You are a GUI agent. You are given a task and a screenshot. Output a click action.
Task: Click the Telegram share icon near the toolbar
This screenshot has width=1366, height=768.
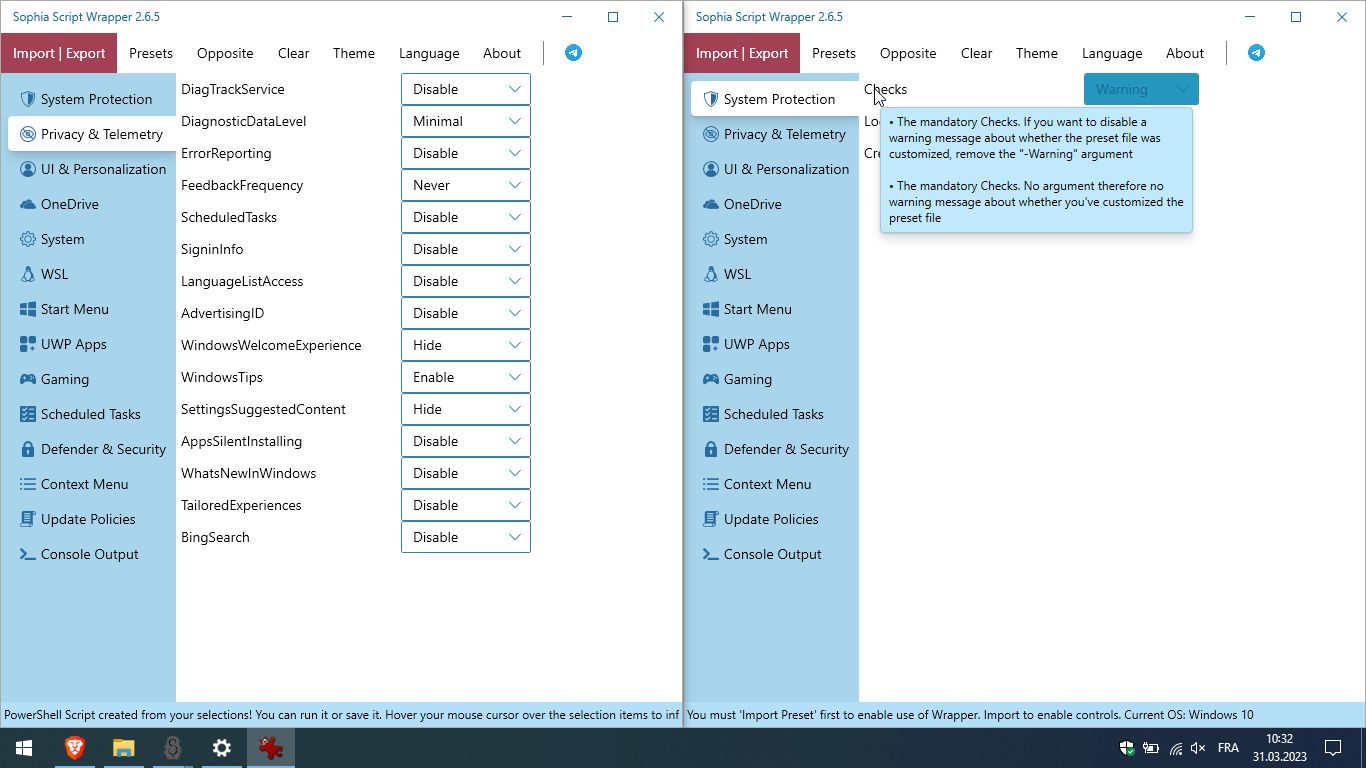pos(573,52)
